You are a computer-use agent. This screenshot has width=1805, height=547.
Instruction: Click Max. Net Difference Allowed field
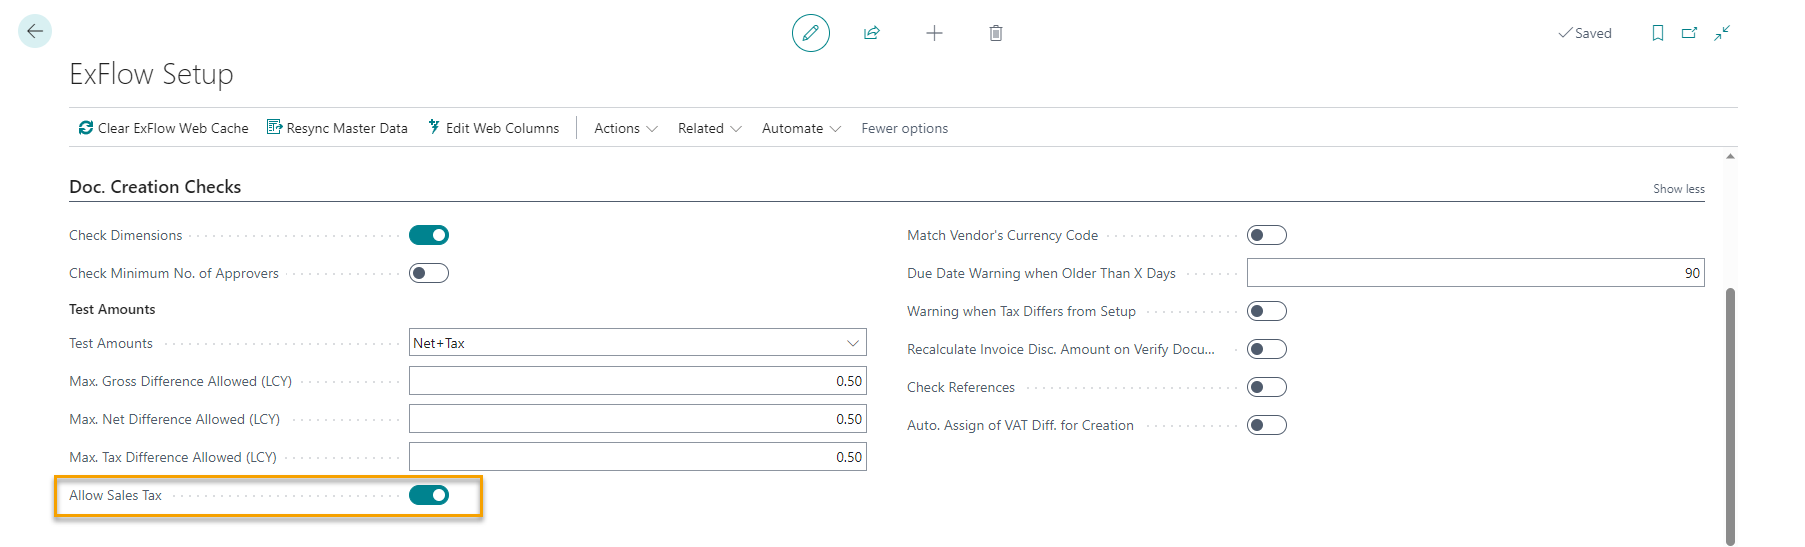(x=638, y=419)
